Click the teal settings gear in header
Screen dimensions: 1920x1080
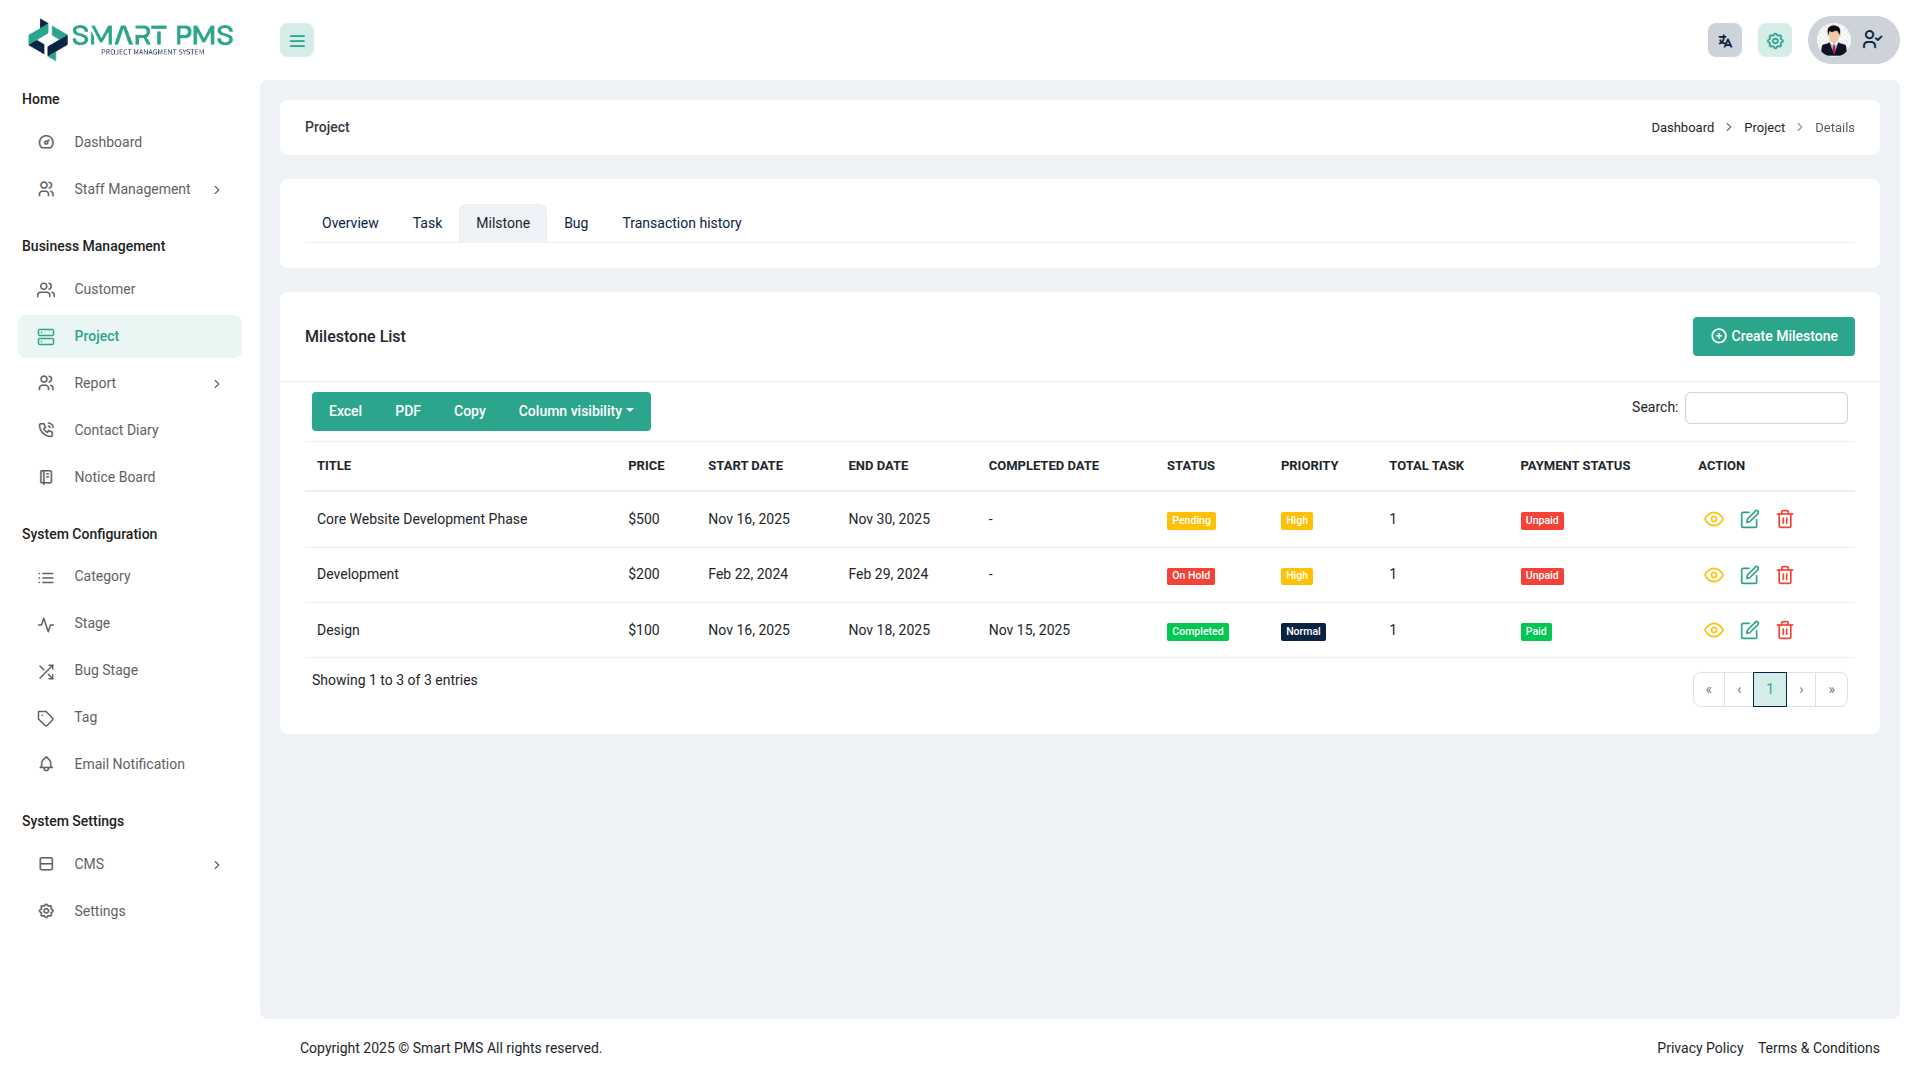pyautogui.click(x=1775, y=41)
